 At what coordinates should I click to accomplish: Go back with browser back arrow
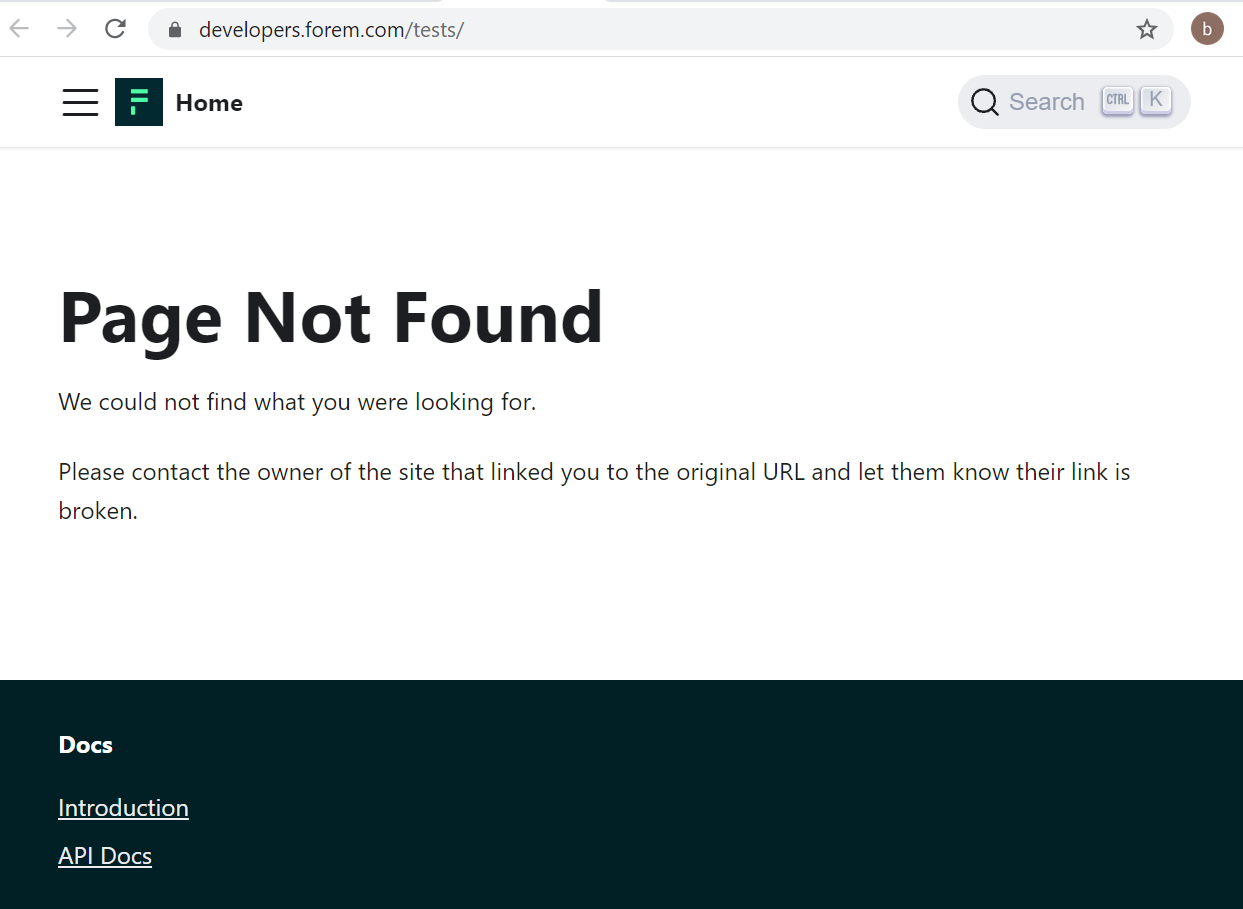click(x=20, y=29)
